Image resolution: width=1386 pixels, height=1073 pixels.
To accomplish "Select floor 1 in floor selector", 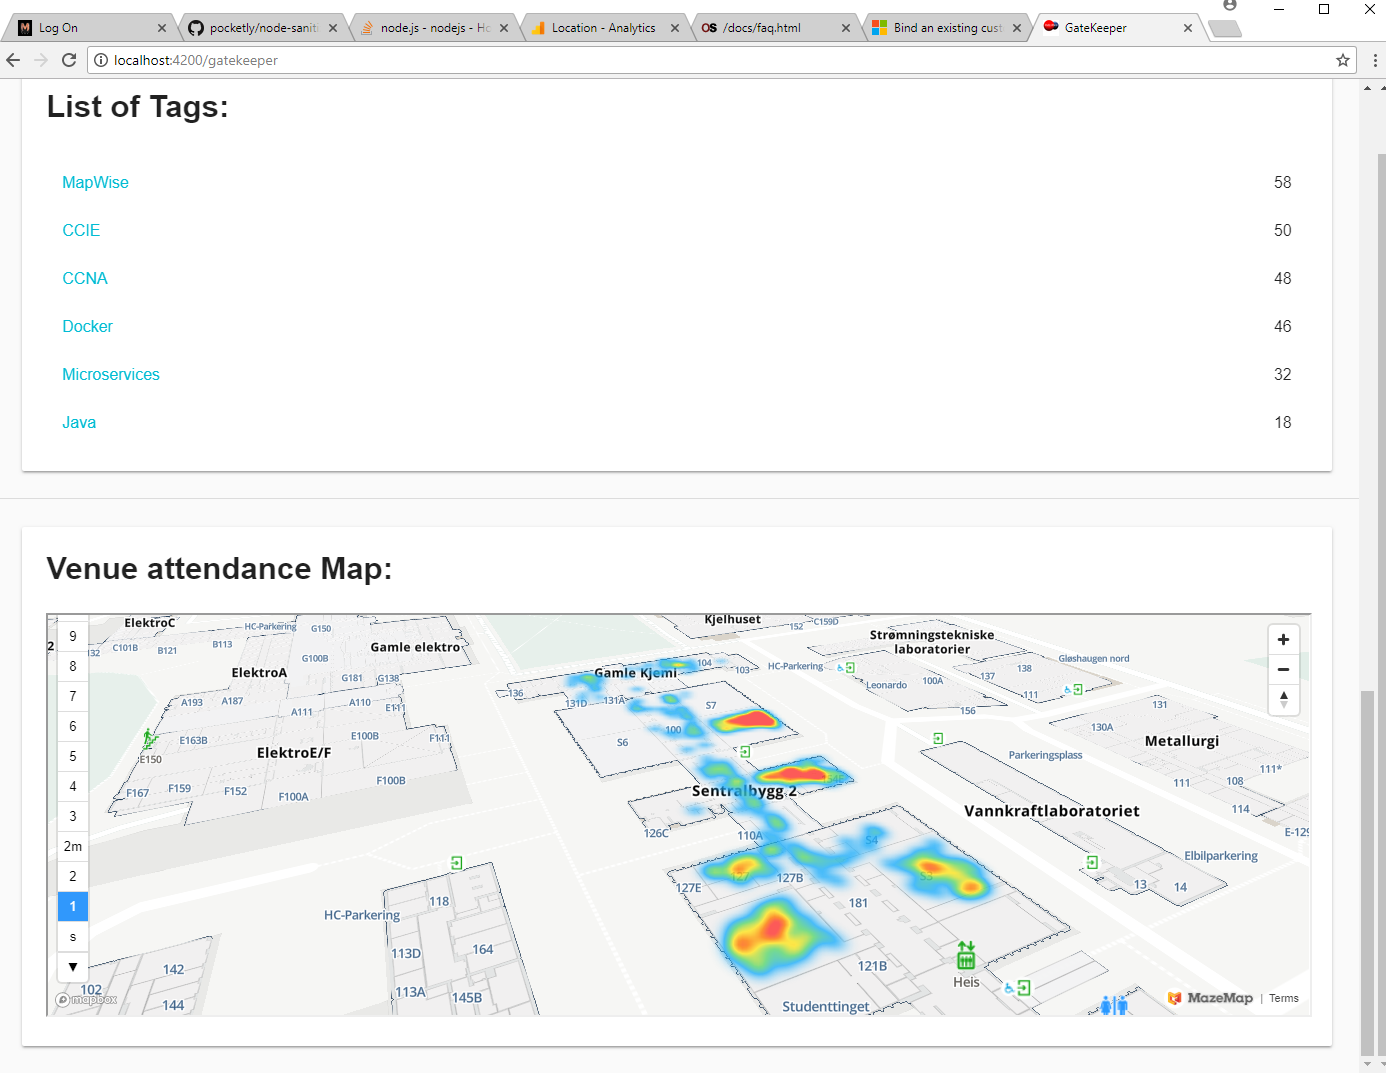I will coord(73,906).
